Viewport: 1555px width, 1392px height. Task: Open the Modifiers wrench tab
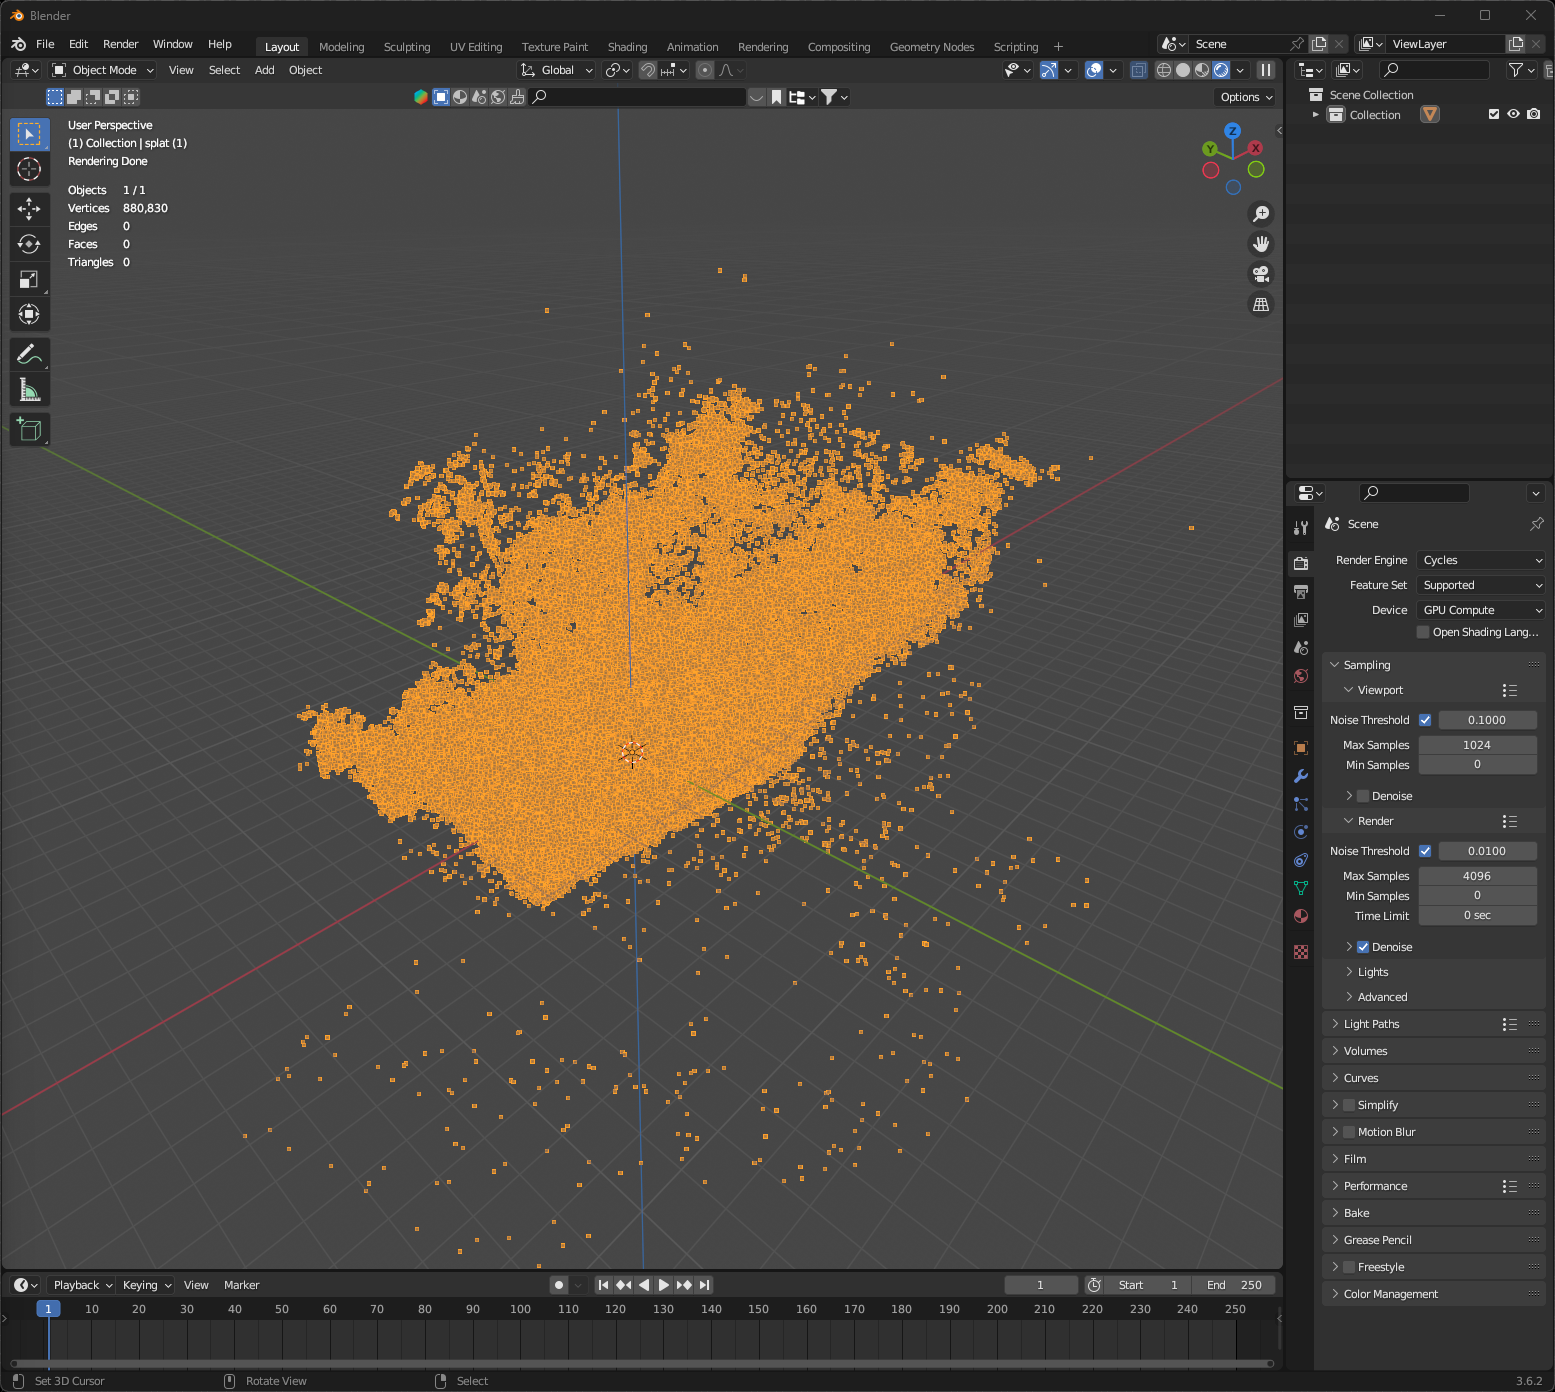pyautogui.click(x=1301, y=776)
